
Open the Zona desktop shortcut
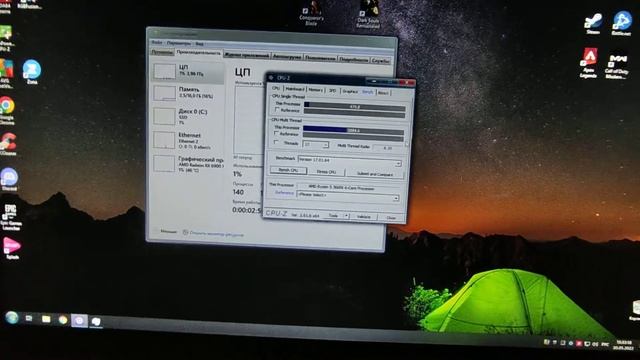[x=32, y=72]
